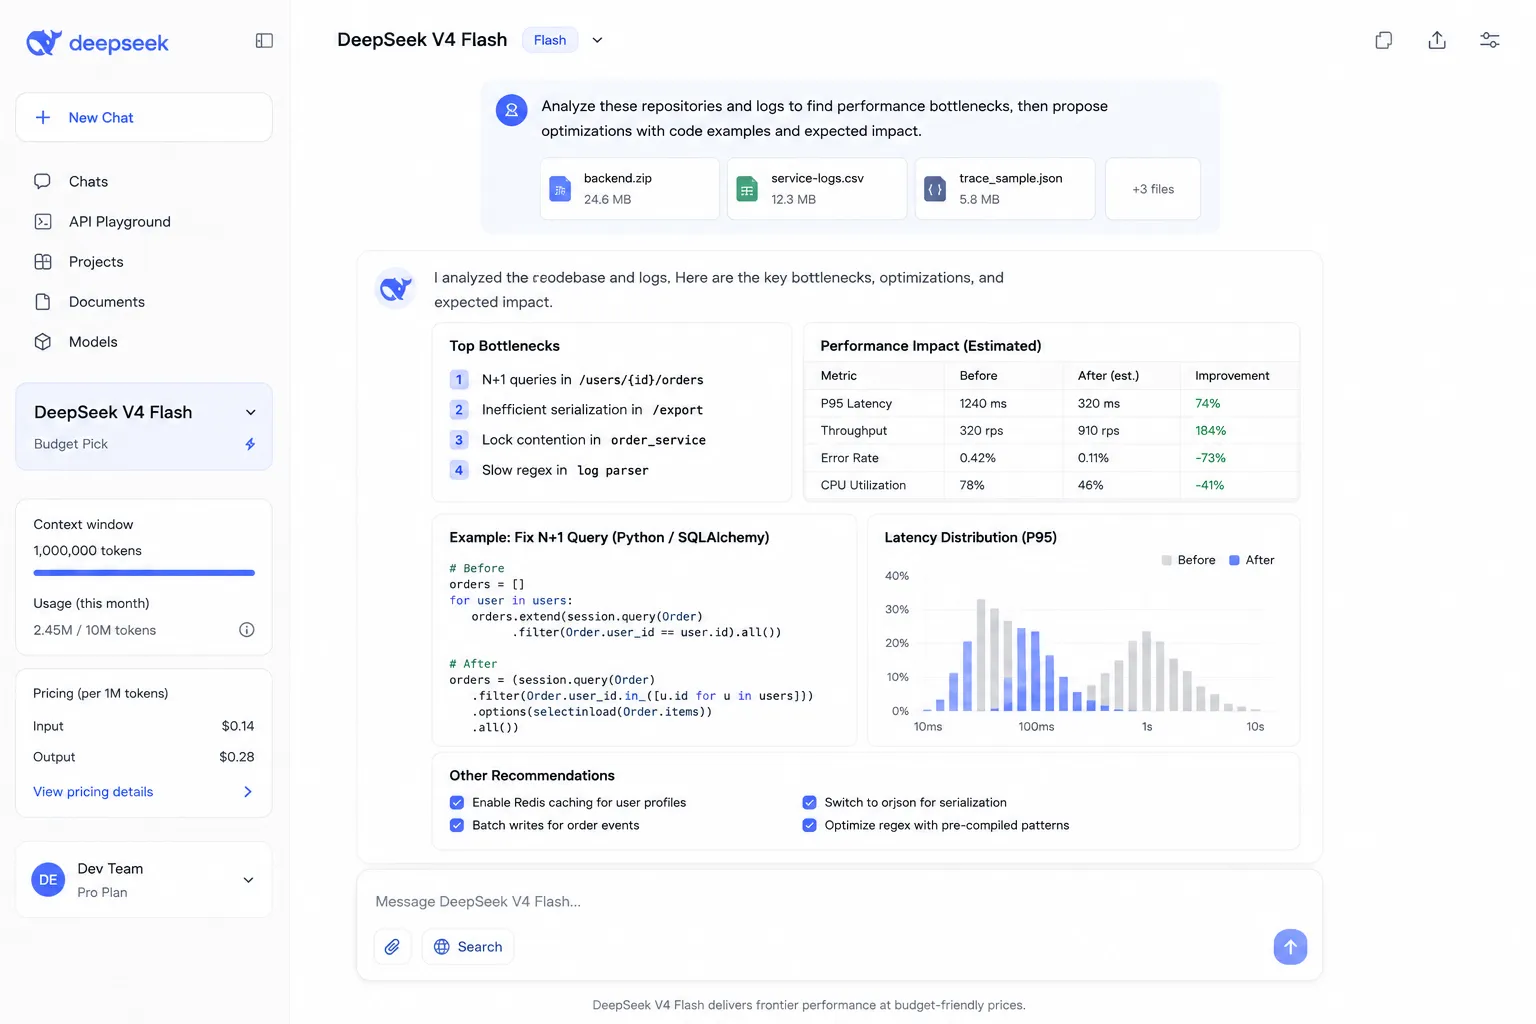Click backend.zip archive file icon

tap(560, 188)
